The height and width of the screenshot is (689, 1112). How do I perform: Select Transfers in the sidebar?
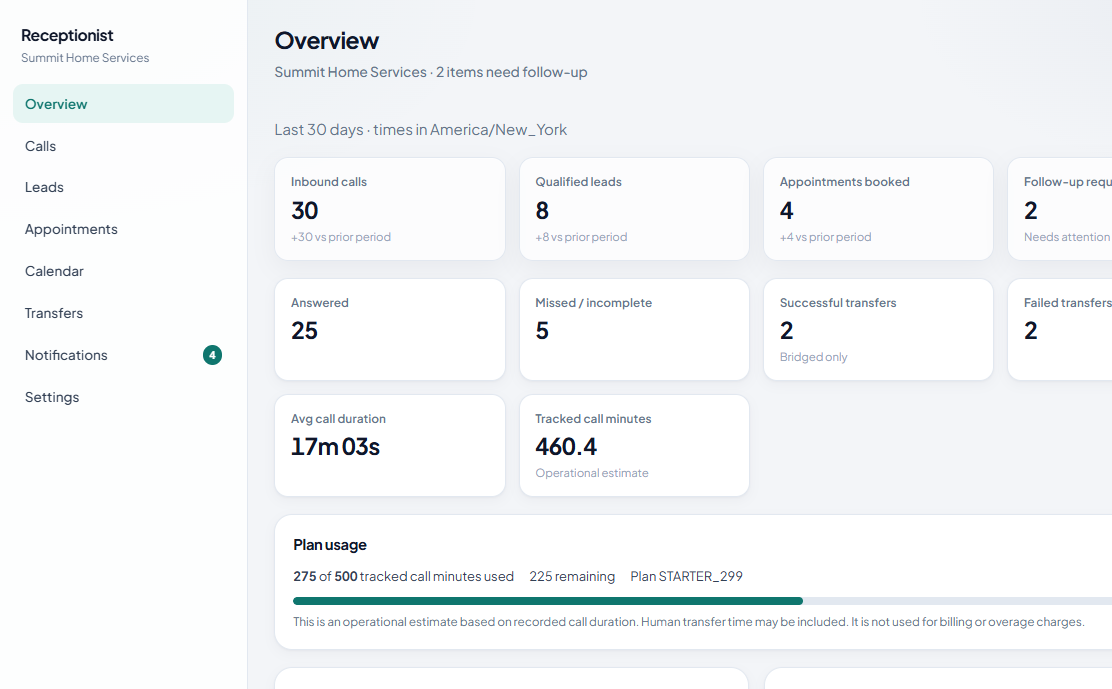123,313
